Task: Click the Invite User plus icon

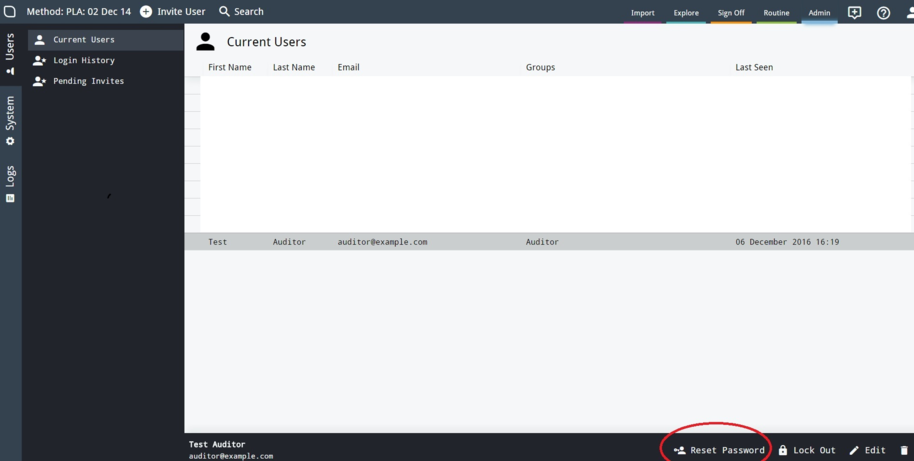Action: 146,12
